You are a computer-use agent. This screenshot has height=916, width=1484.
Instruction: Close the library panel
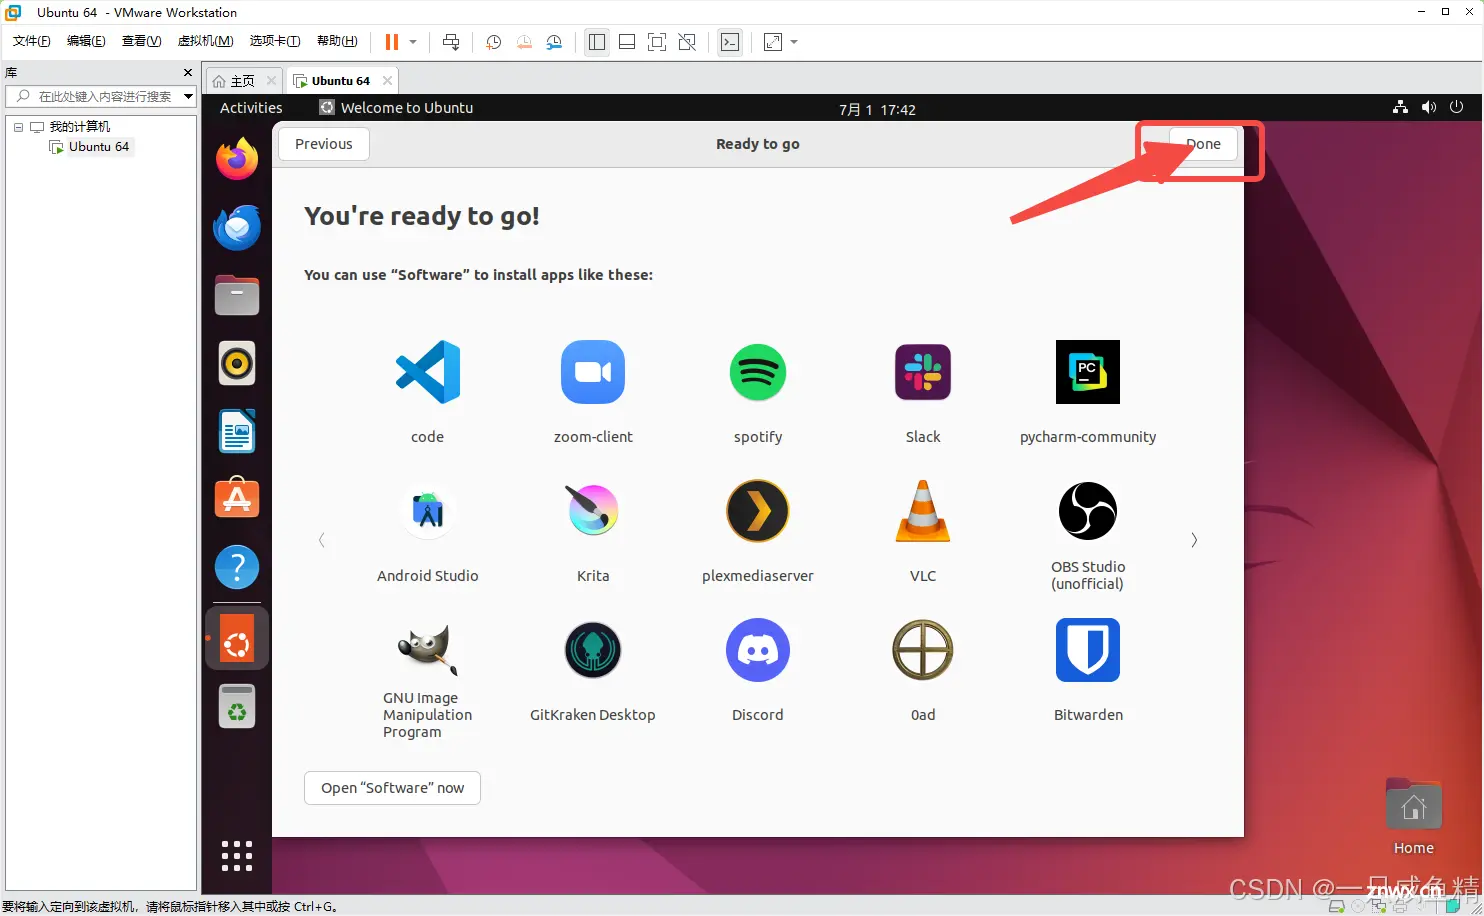[x=188, y=73]
